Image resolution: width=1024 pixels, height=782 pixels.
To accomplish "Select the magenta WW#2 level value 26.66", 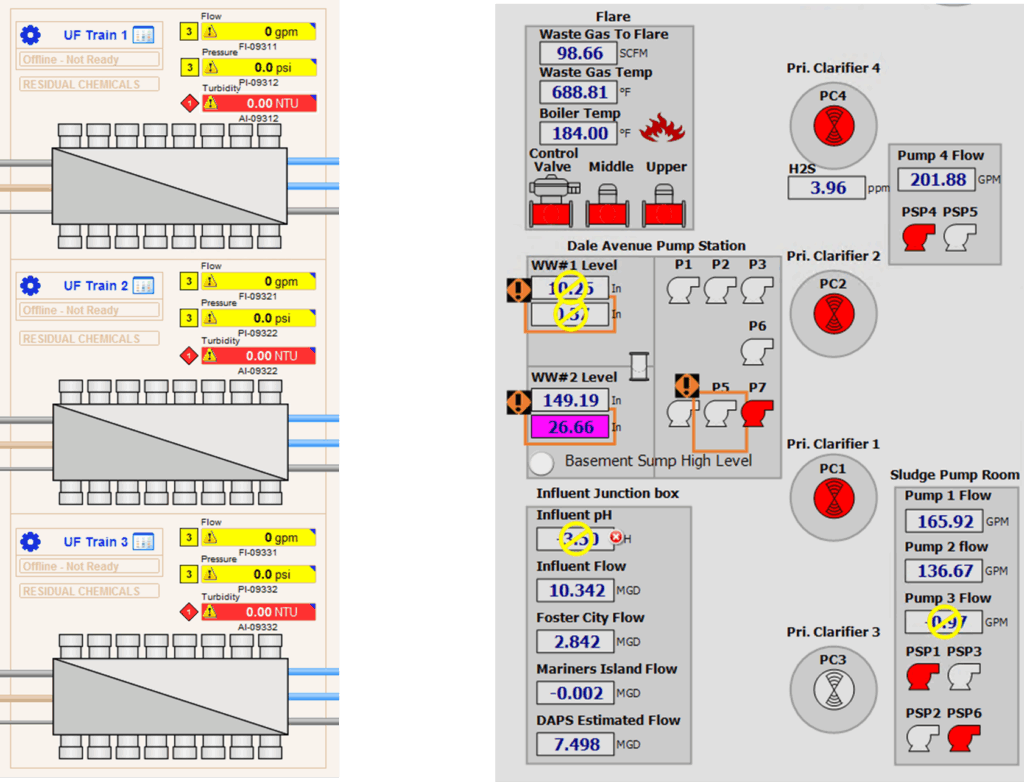I will click(x=570, y=428).
